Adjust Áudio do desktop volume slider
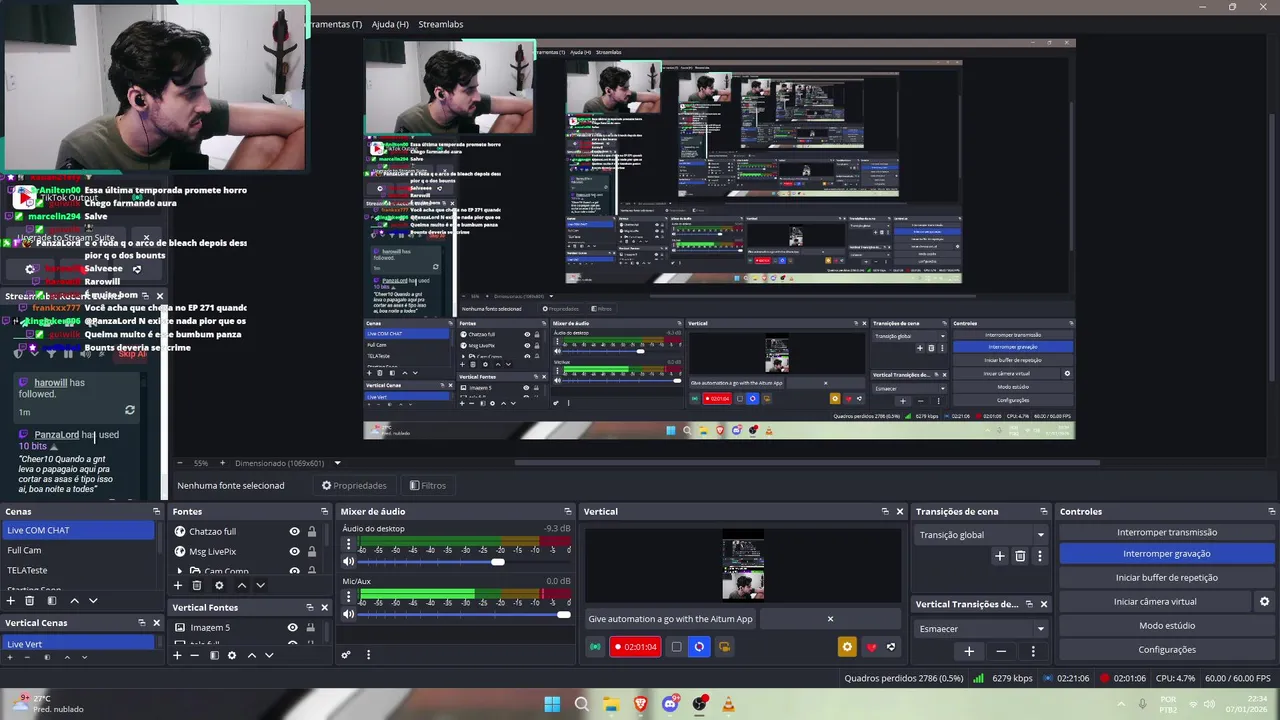Screen dimensions: 1280x720 [465, 562]
